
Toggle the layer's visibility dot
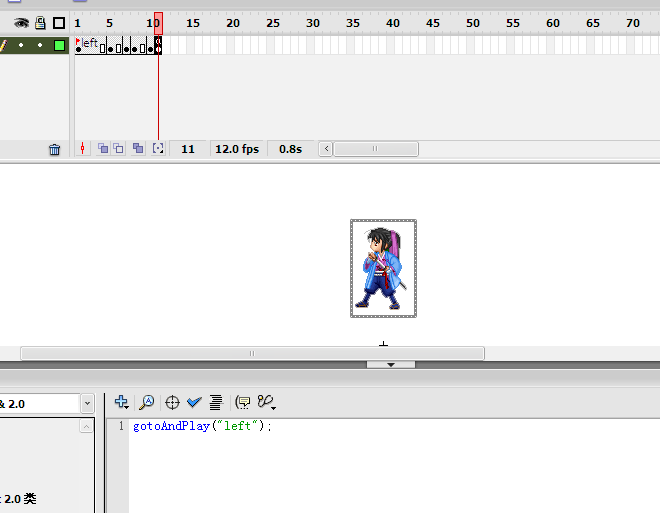coord(21,45)
